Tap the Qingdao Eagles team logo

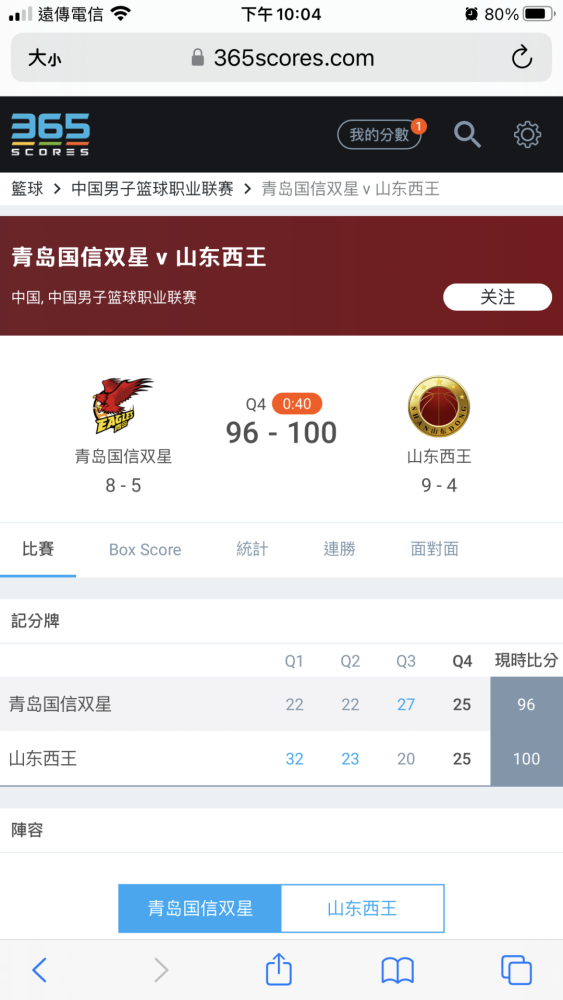coord(123,406)
